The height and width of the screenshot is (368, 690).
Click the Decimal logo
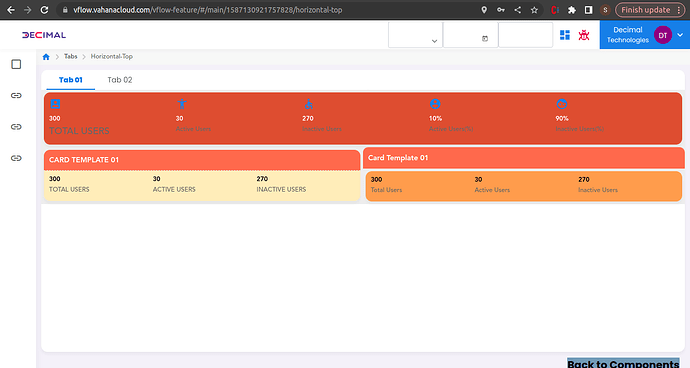tap(44, 35)
